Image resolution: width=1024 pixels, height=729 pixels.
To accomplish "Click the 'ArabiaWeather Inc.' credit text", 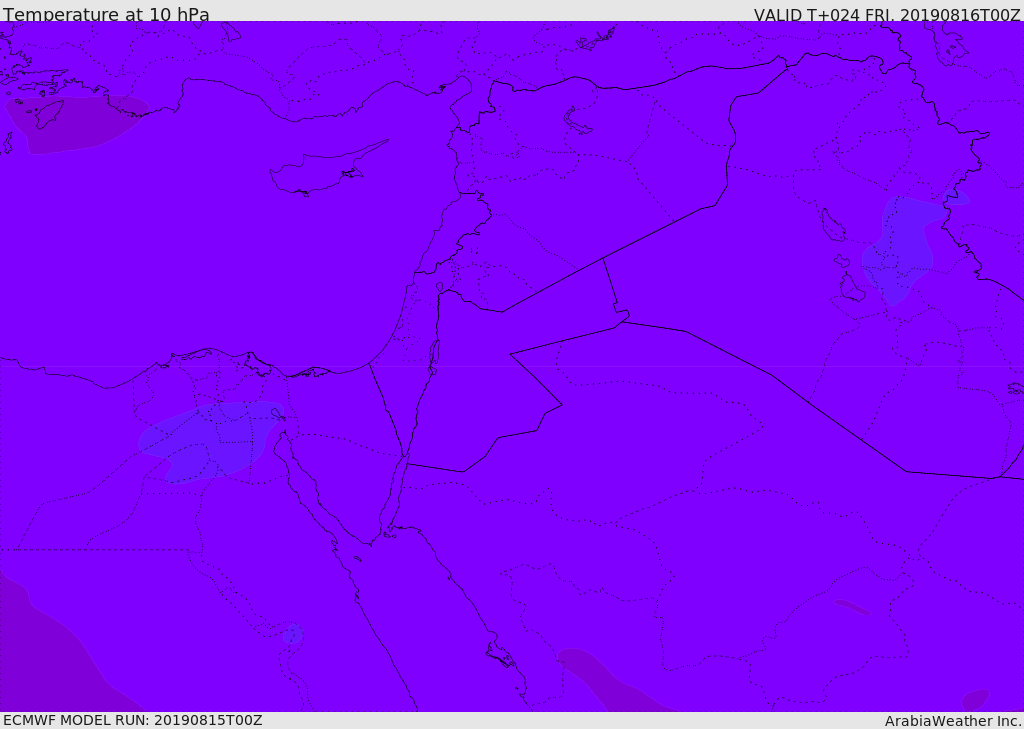I will [952, 721].
